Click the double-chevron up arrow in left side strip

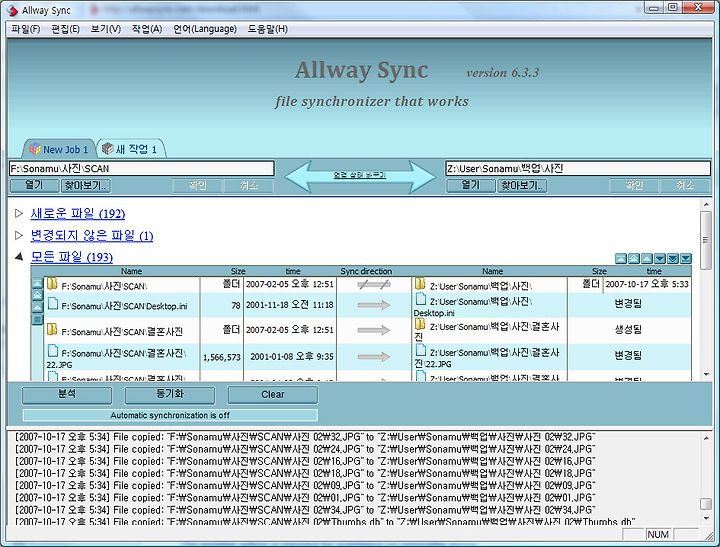pos(37,295)
